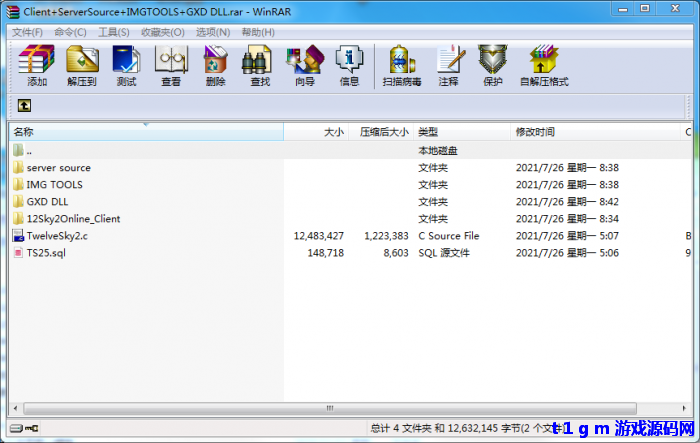Select the 'IMG TOOLS' row name

click(54, 185)
